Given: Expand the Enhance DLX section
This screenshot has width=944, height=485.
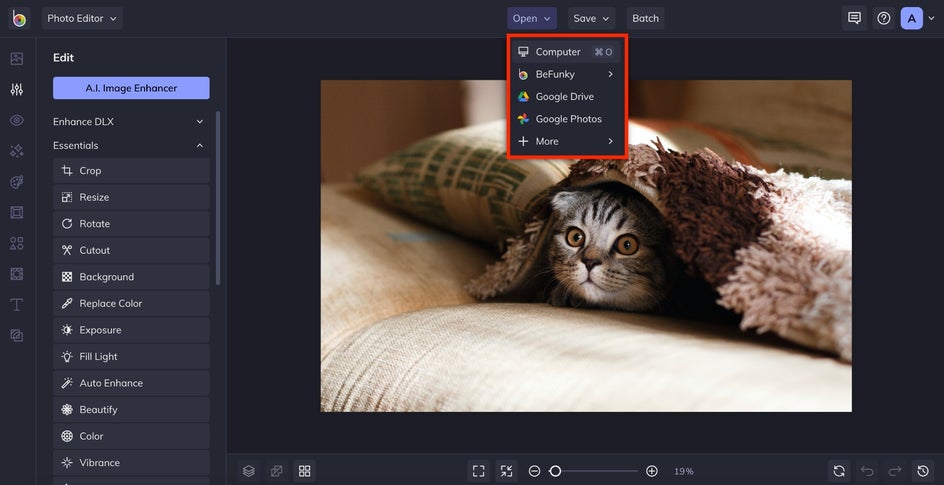Looking at the screenshot, I should (x=131, y=122).
